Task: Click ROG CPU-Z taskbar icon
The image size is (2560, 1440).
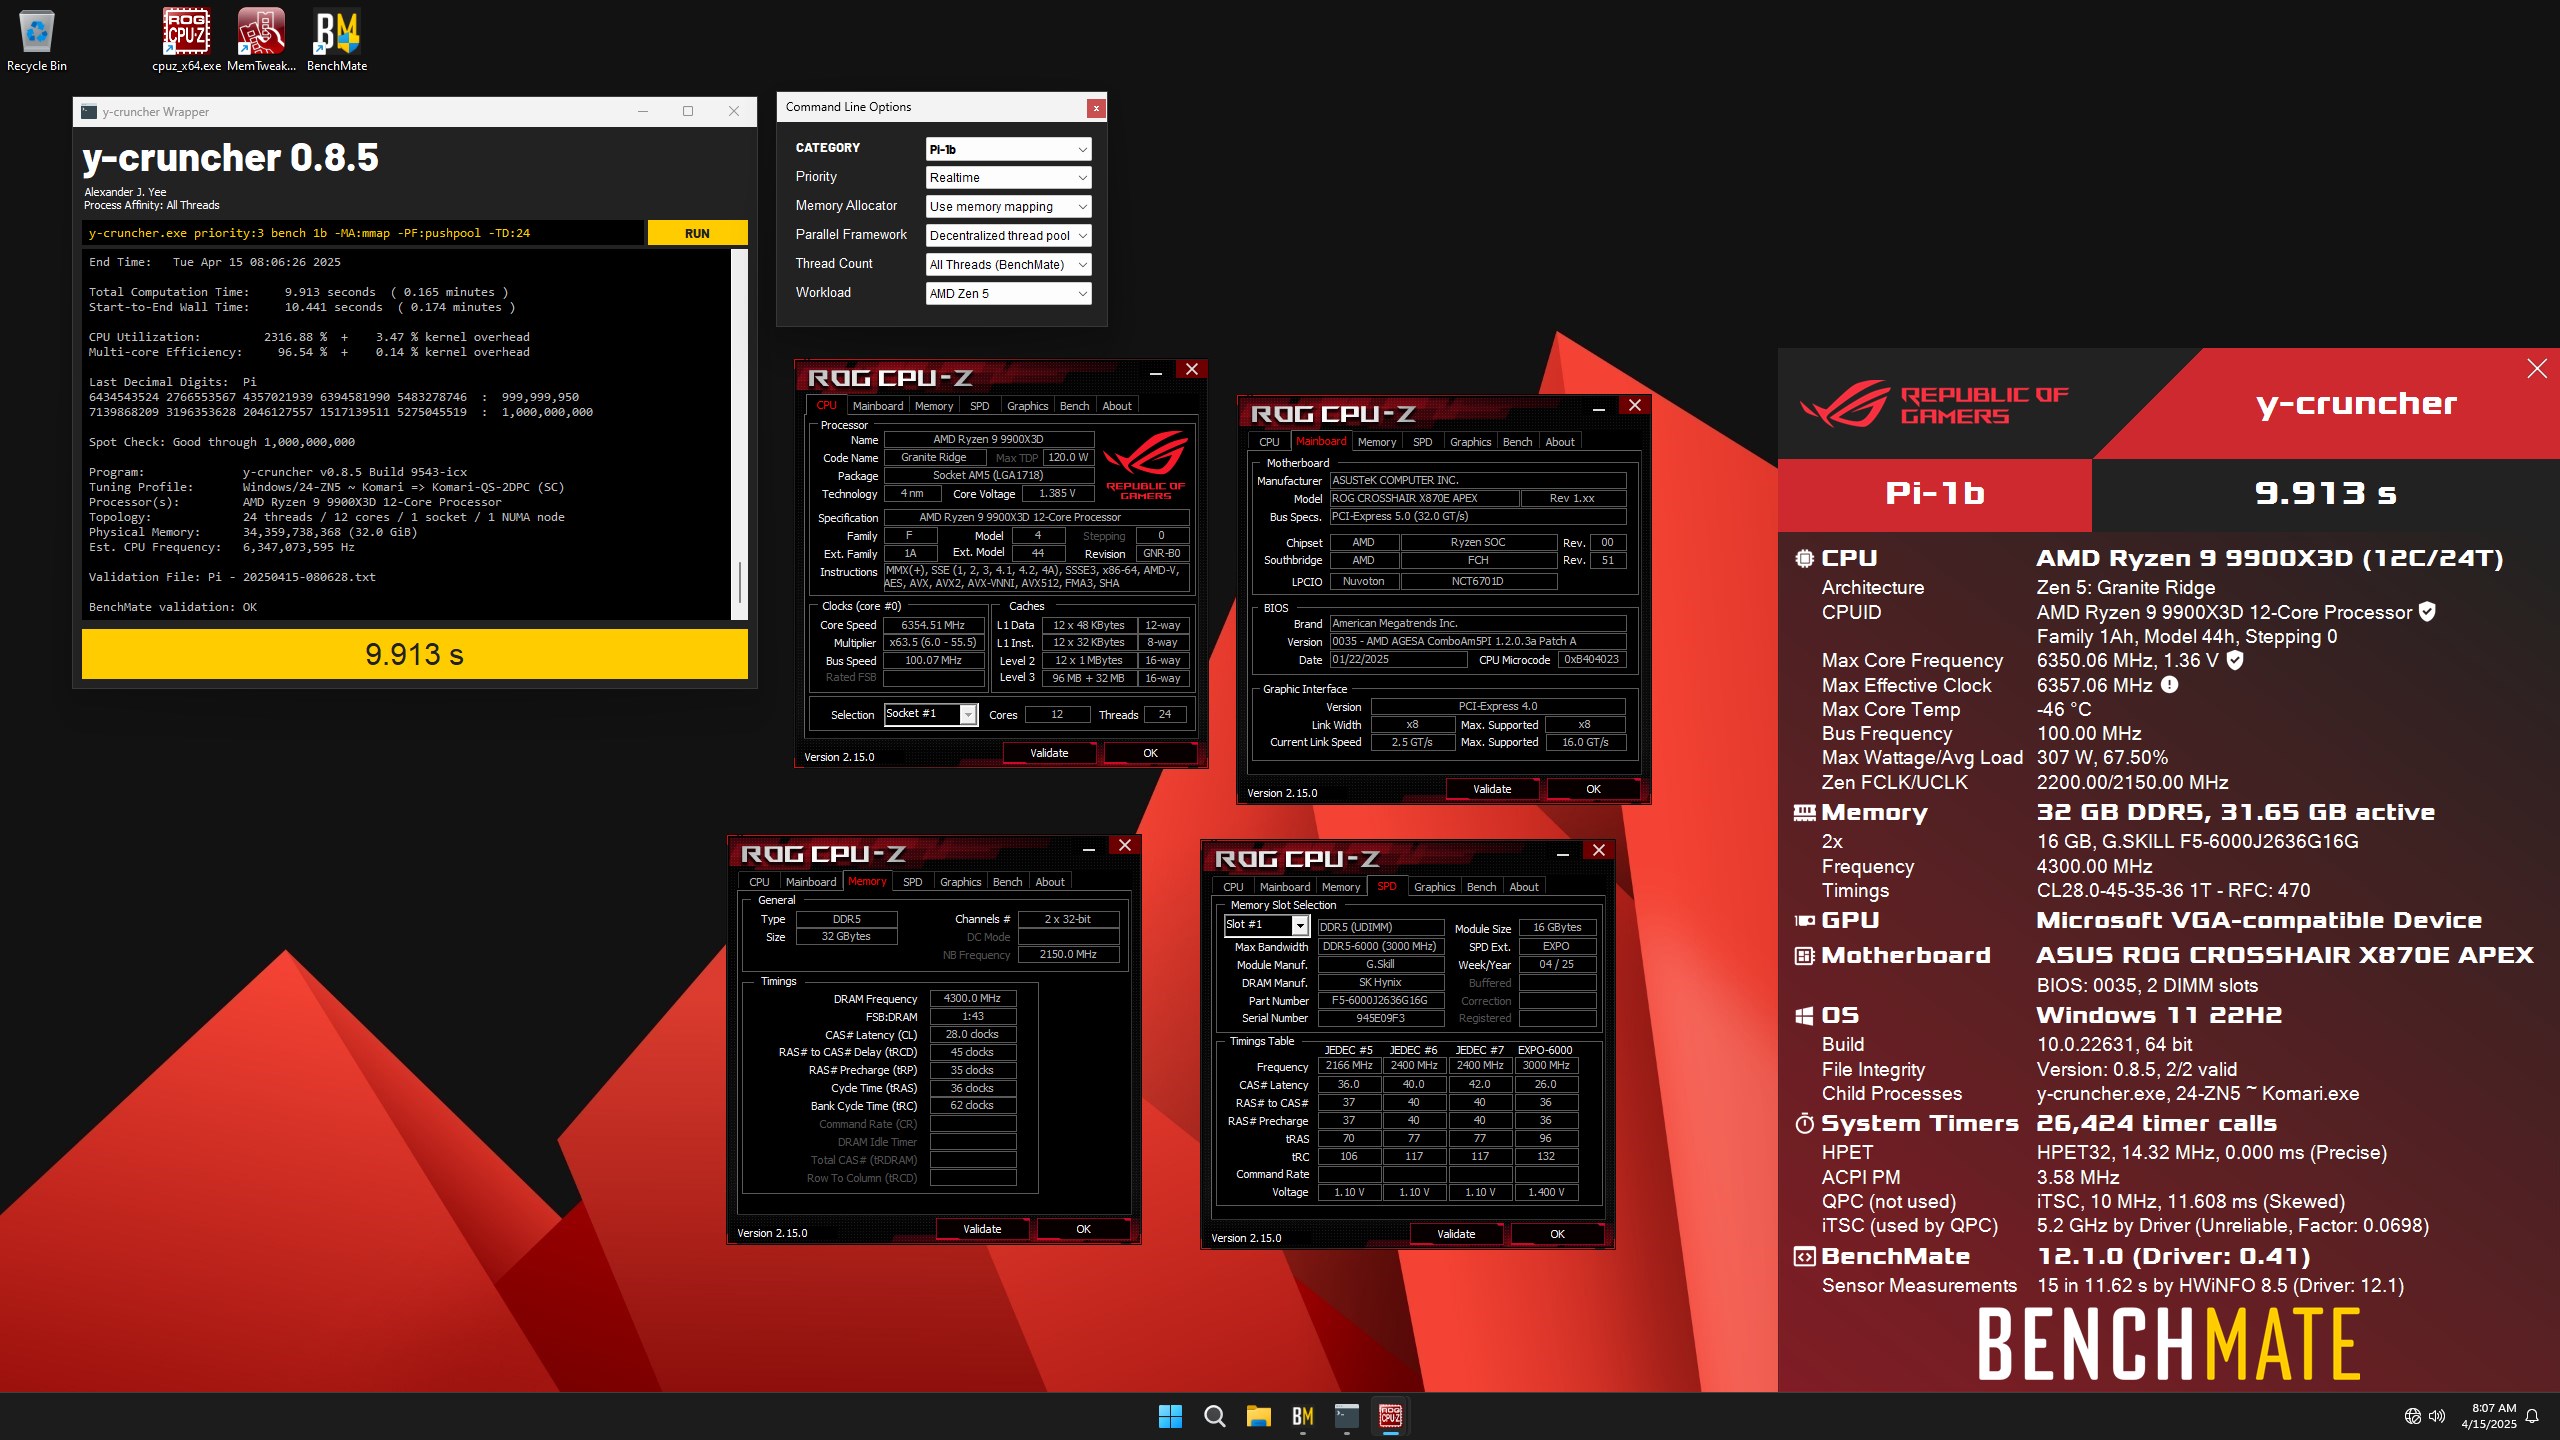Action: (1390, 1416)
